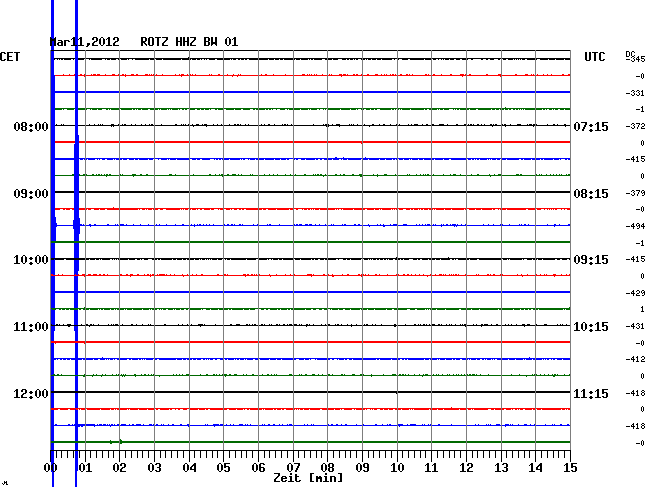Click minute 06 on the time axis
Viewport: 650px width, 494px height.
(258, 468)
